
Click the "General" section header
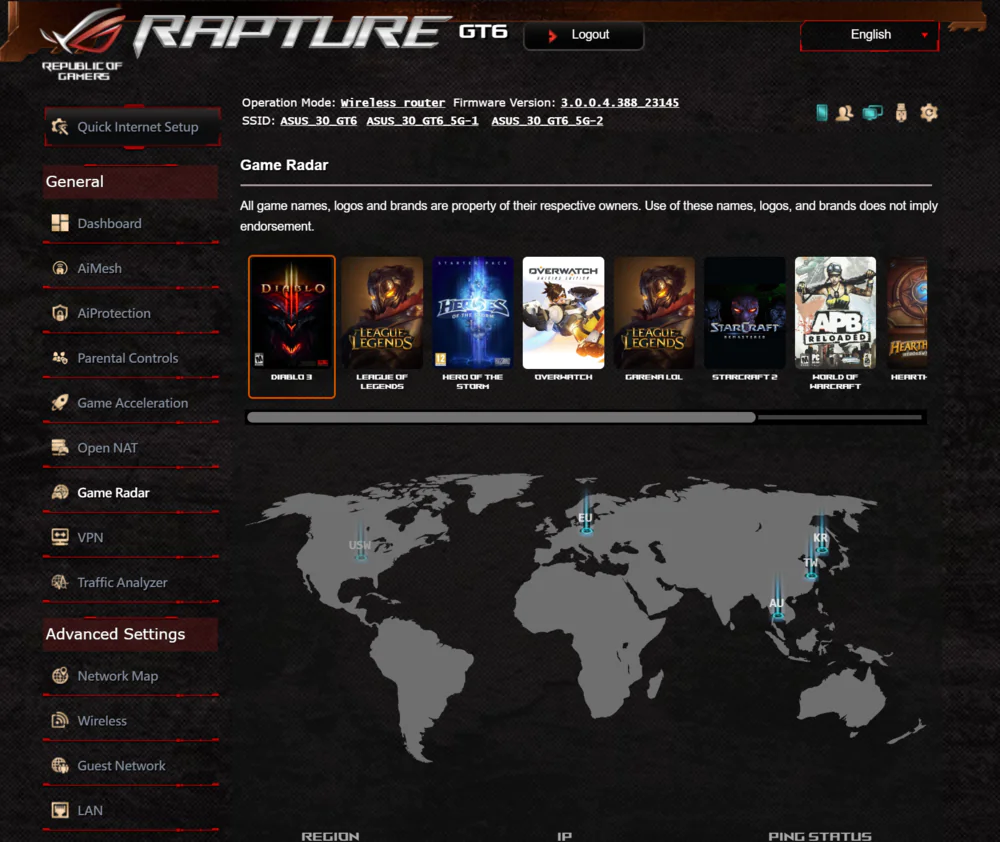[131, 182]
